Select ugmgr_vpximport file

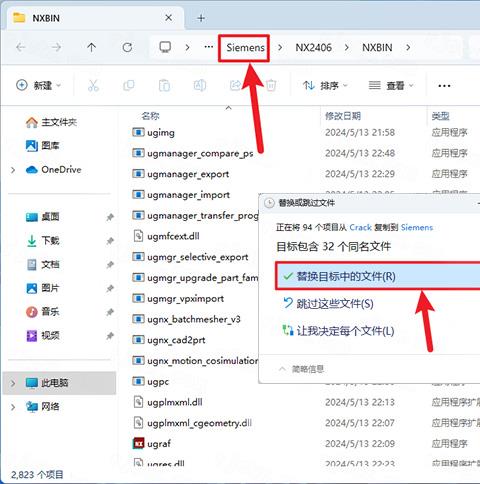pyautogui.click(x=178, y=298)
